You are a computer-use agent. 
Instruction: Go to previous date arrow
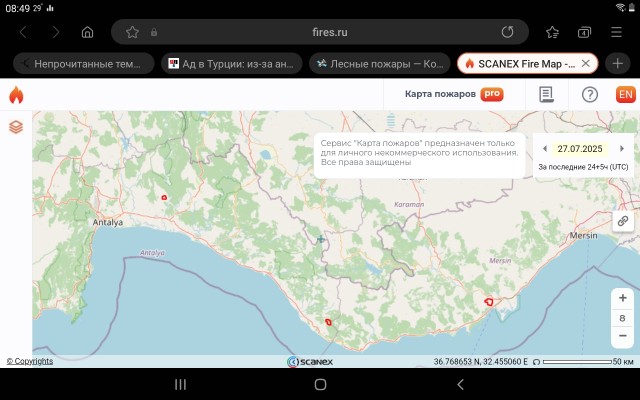[544, 149]
